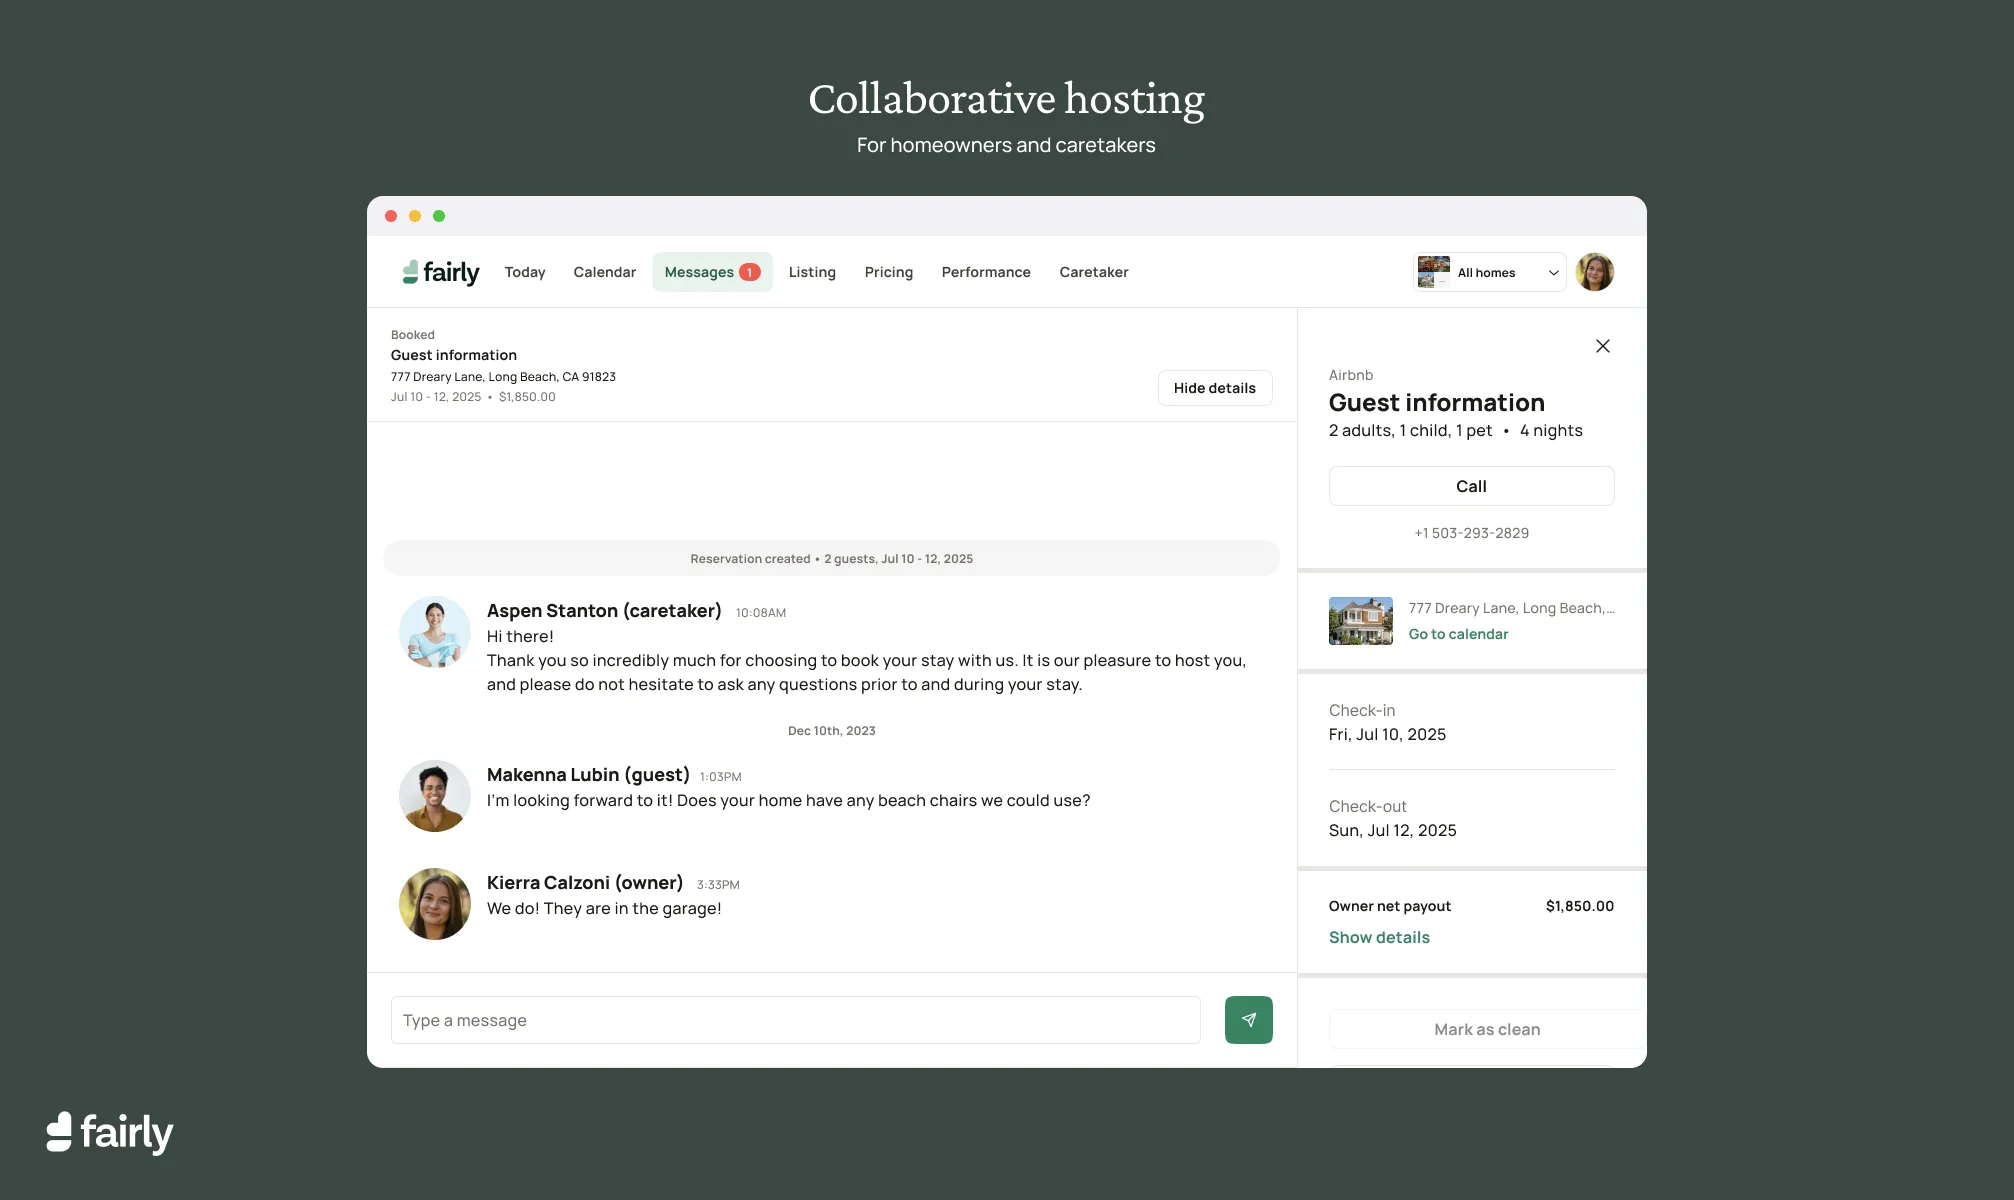The width and height of the screenshot is (2014, 1200).
Task: Click the $1,850.00 owner net payout amount
Action: pyautogui.click(x=1579, y=906)
